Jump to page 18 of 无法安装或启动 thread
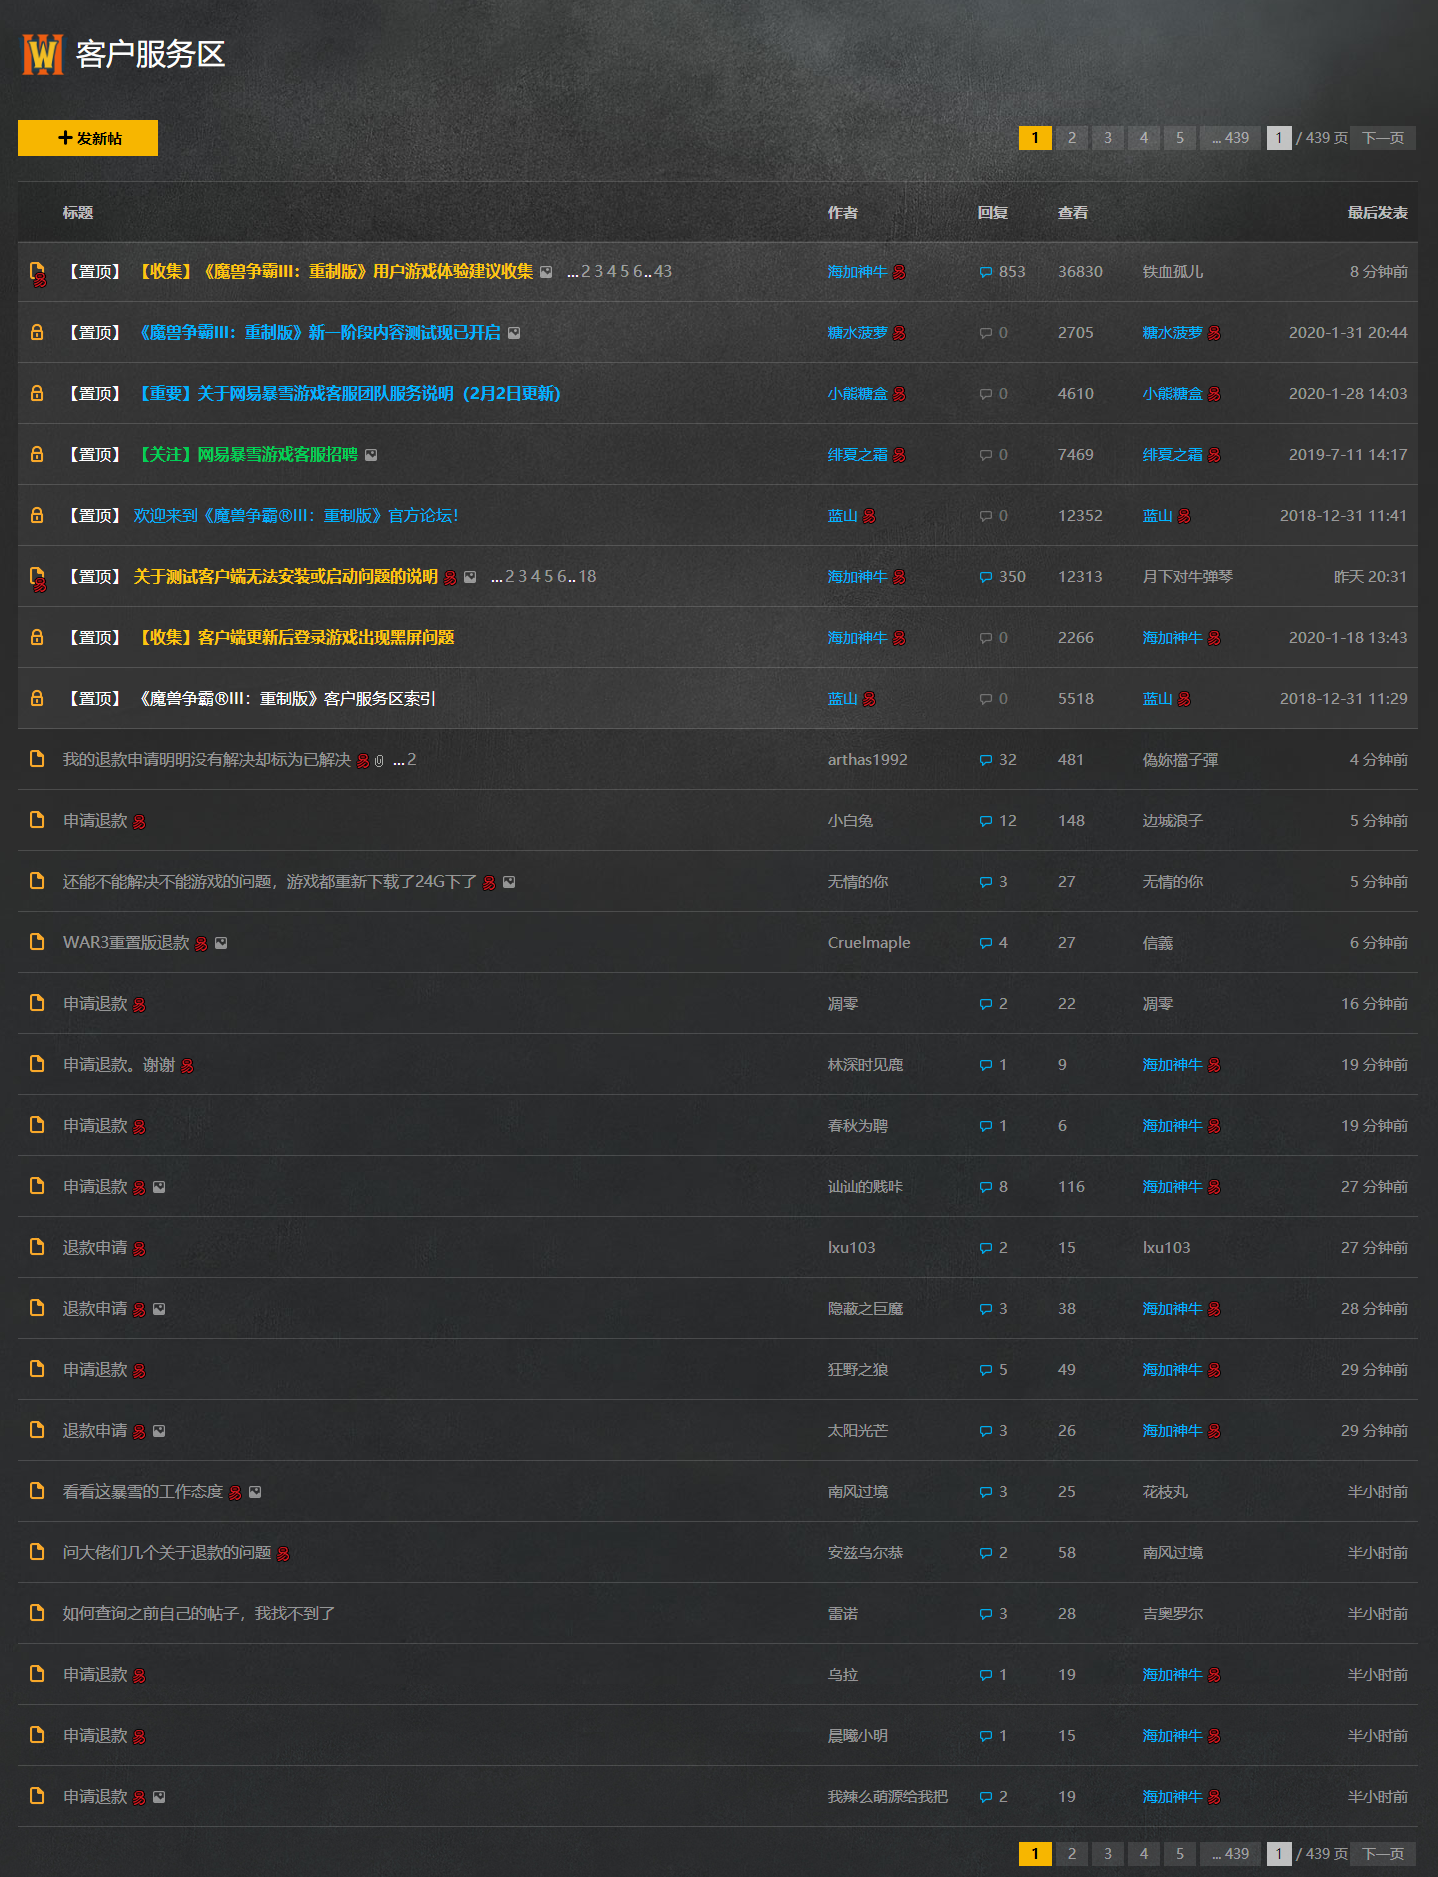This screenshot has width=1438, height=1877. click(x=587, y=577)
